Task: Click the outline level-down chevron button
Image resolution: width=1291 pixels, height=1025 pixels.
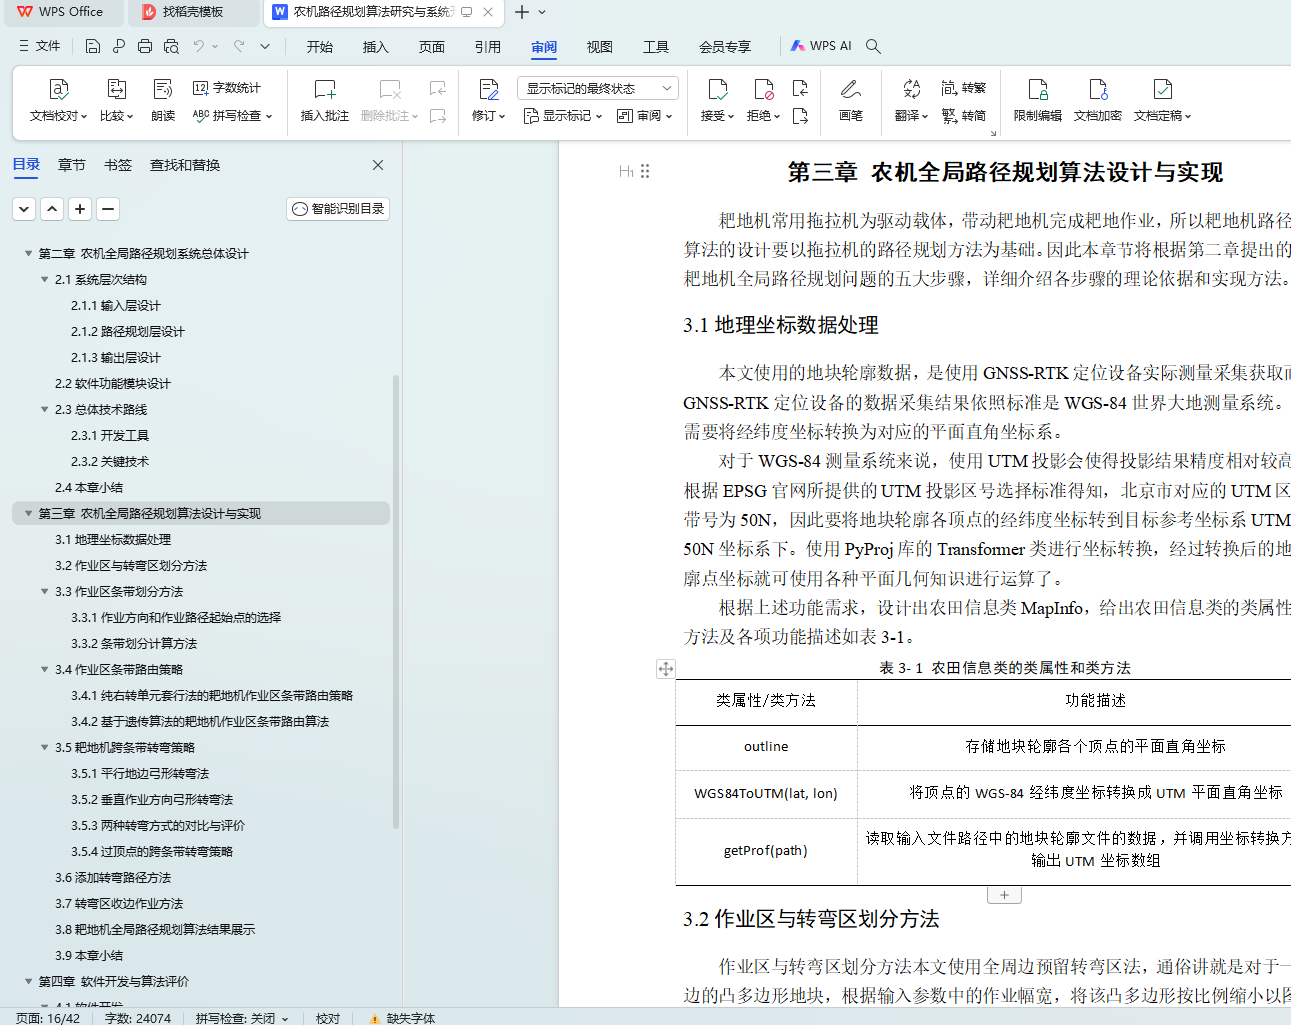Action: point(24,208)
